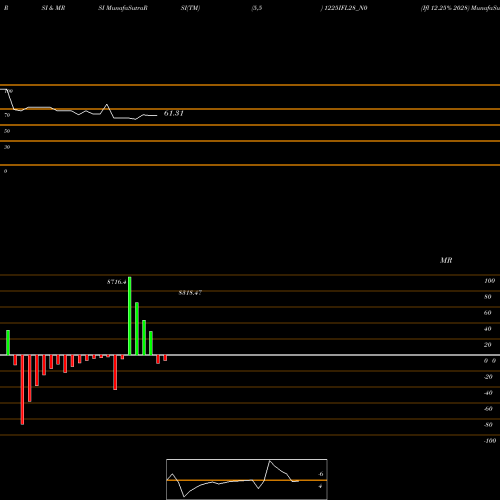Click the -80 label on MR axis
Image resolution: width=500 pixels, height=500 pixels.
point(488,425)
